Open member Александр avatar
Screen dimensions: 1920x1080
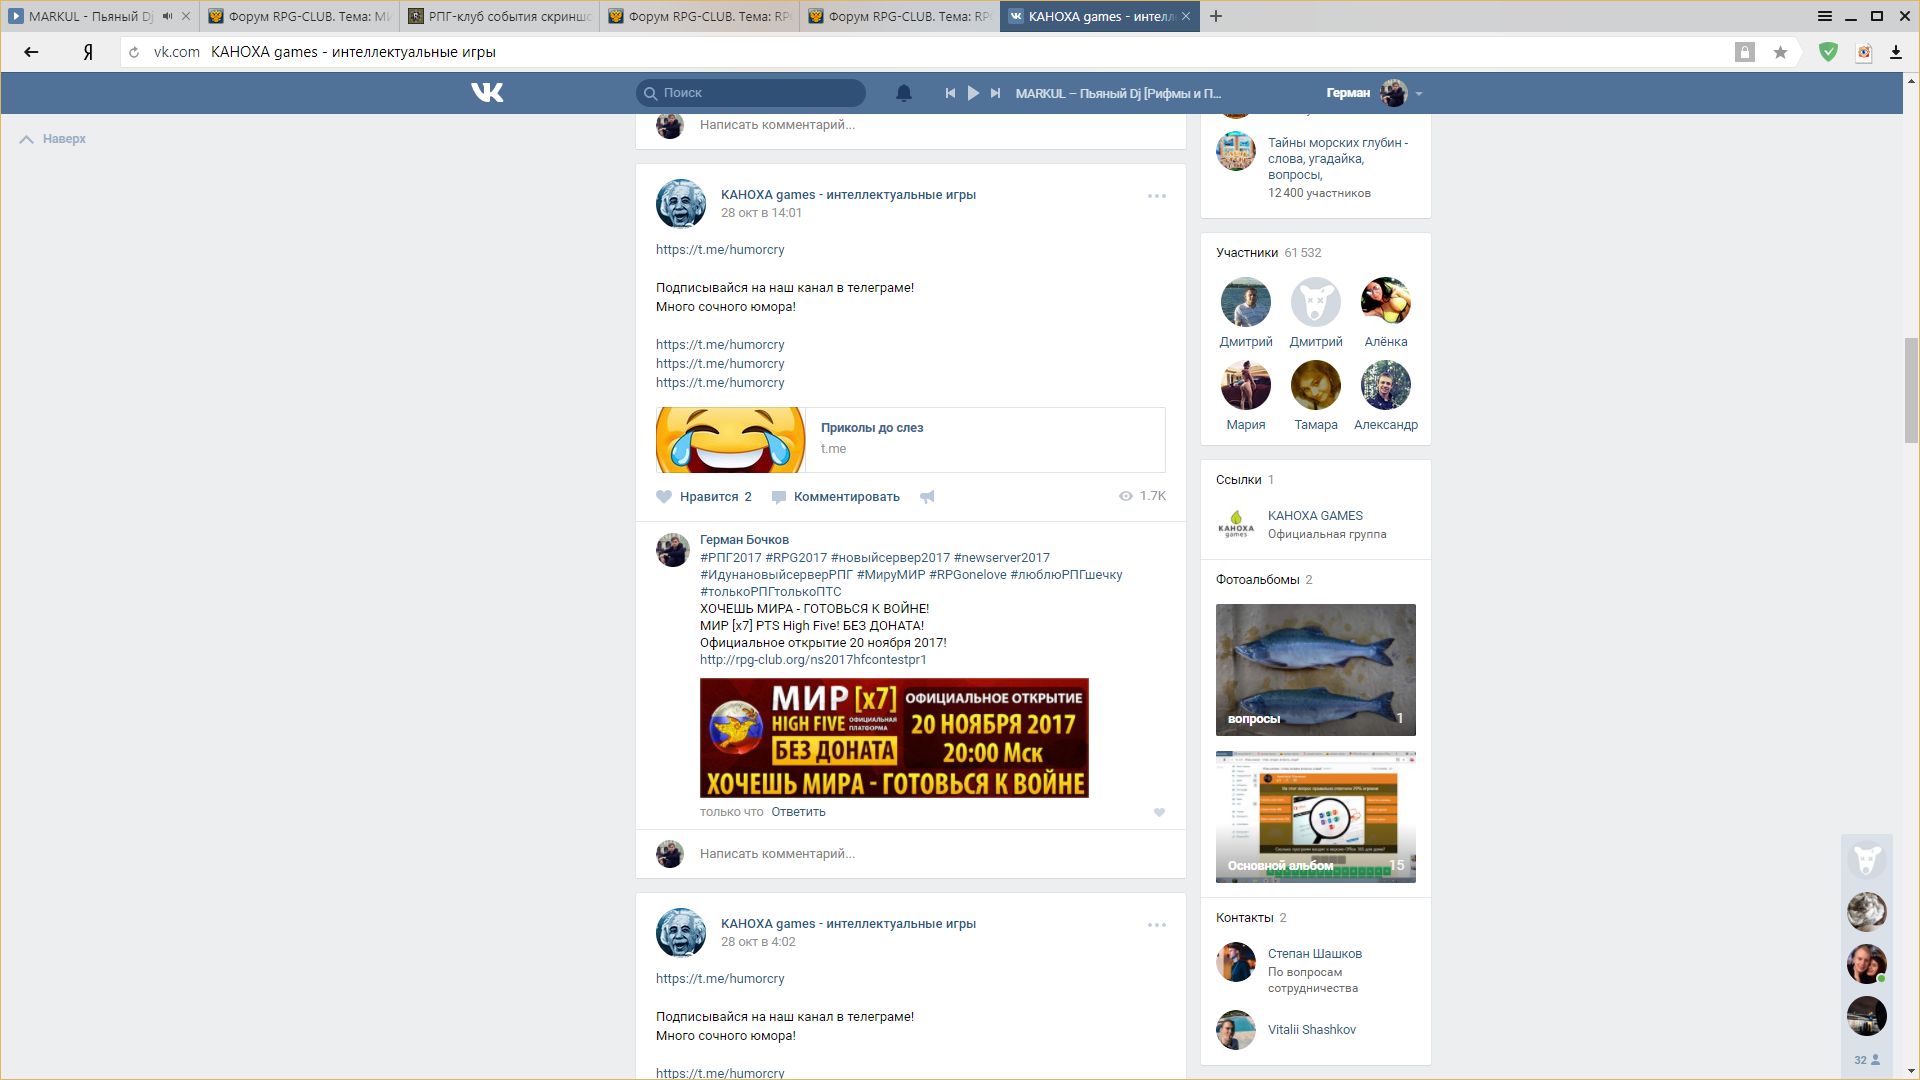click(x=1386, y=385)
